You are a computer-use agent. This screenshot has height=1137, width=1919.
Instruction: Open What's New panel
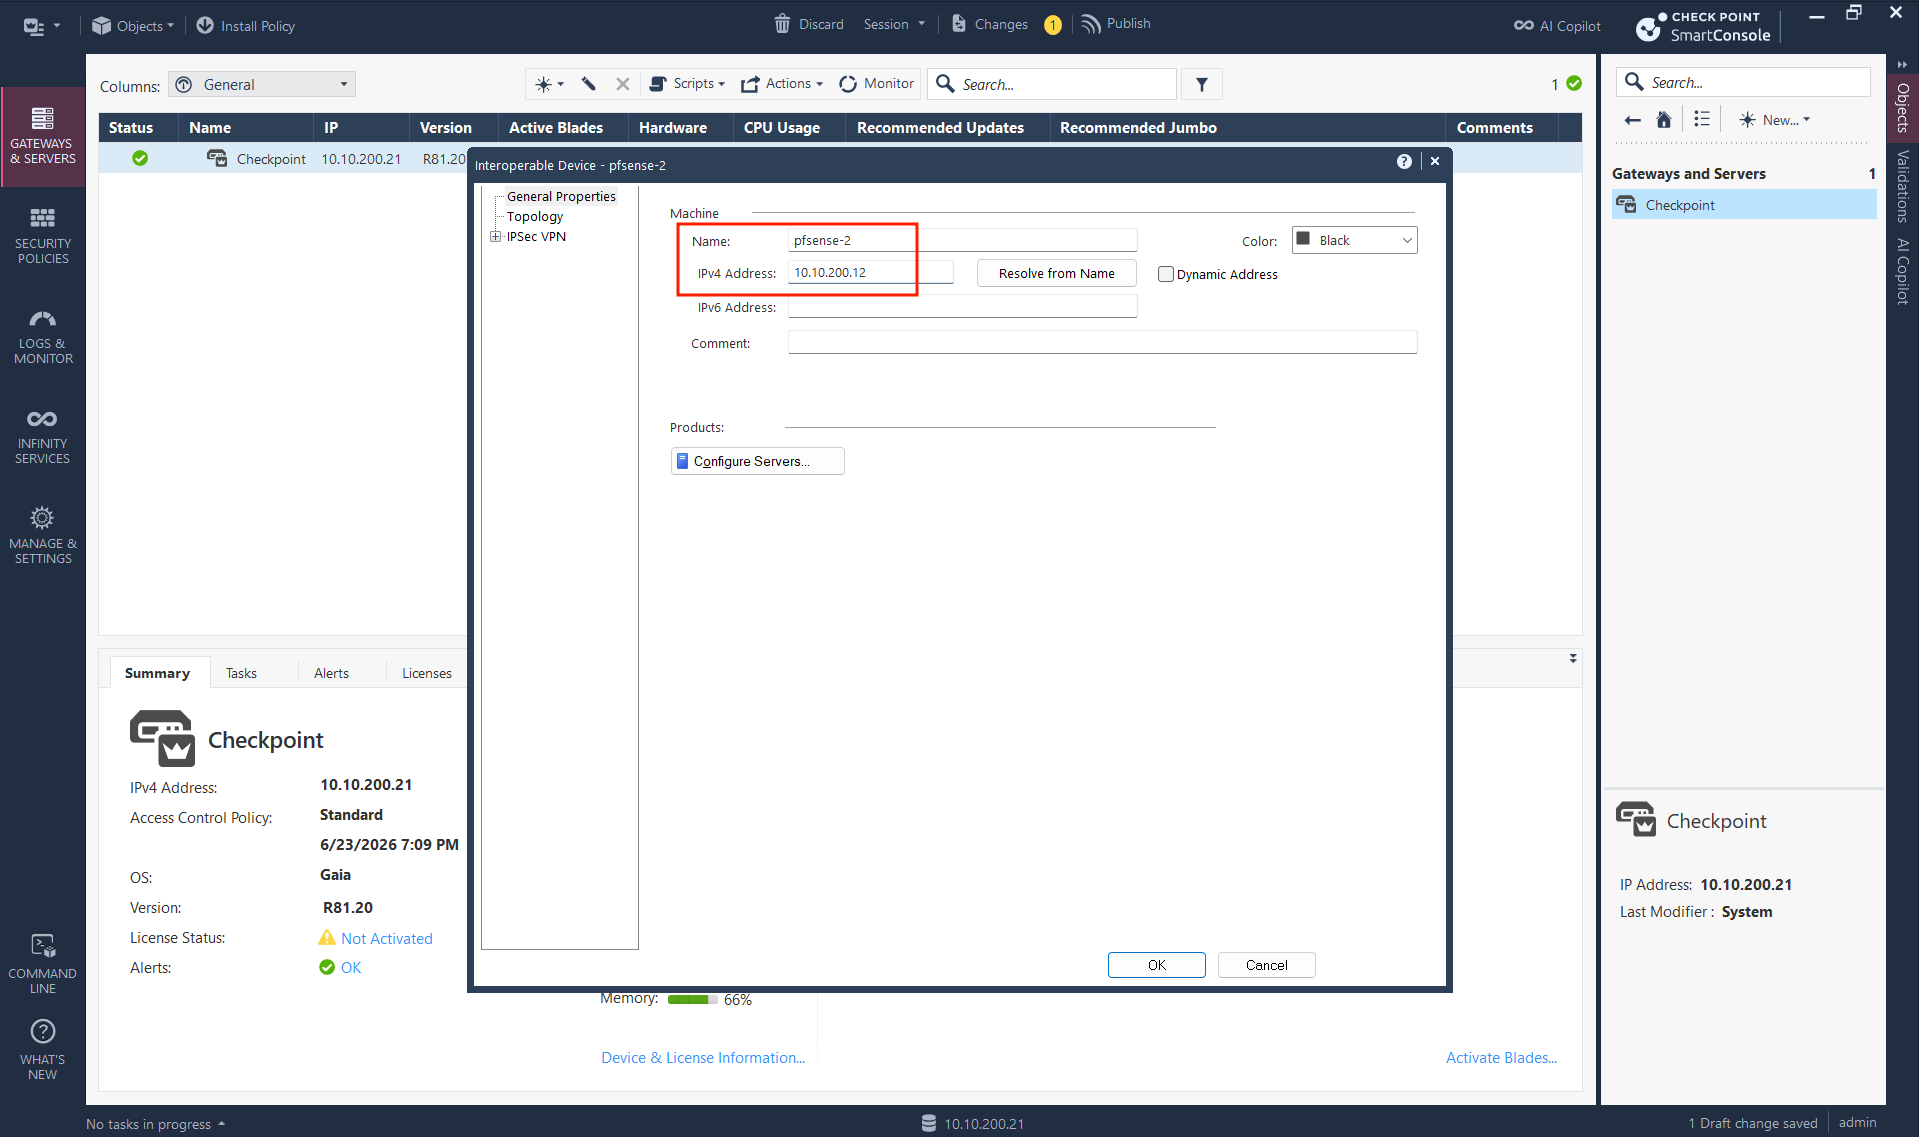(x=42, y=1050)
